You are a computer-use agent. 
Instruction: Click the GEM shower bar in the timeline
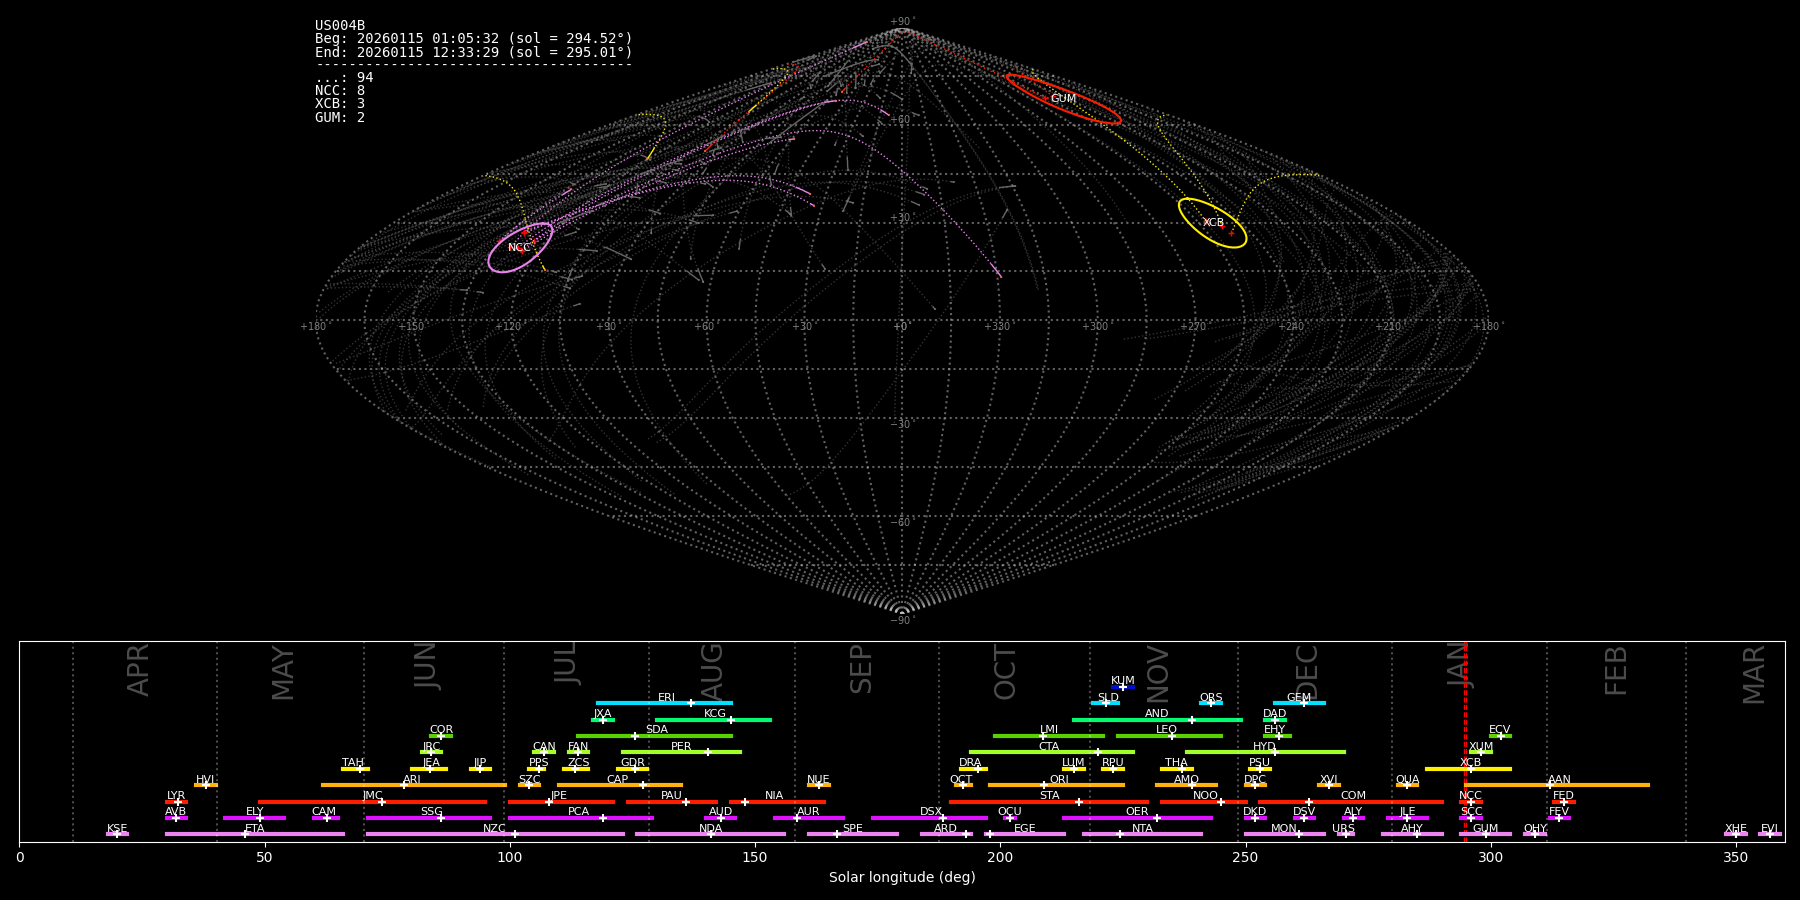pyautogui.click(x=1299, y=703)
